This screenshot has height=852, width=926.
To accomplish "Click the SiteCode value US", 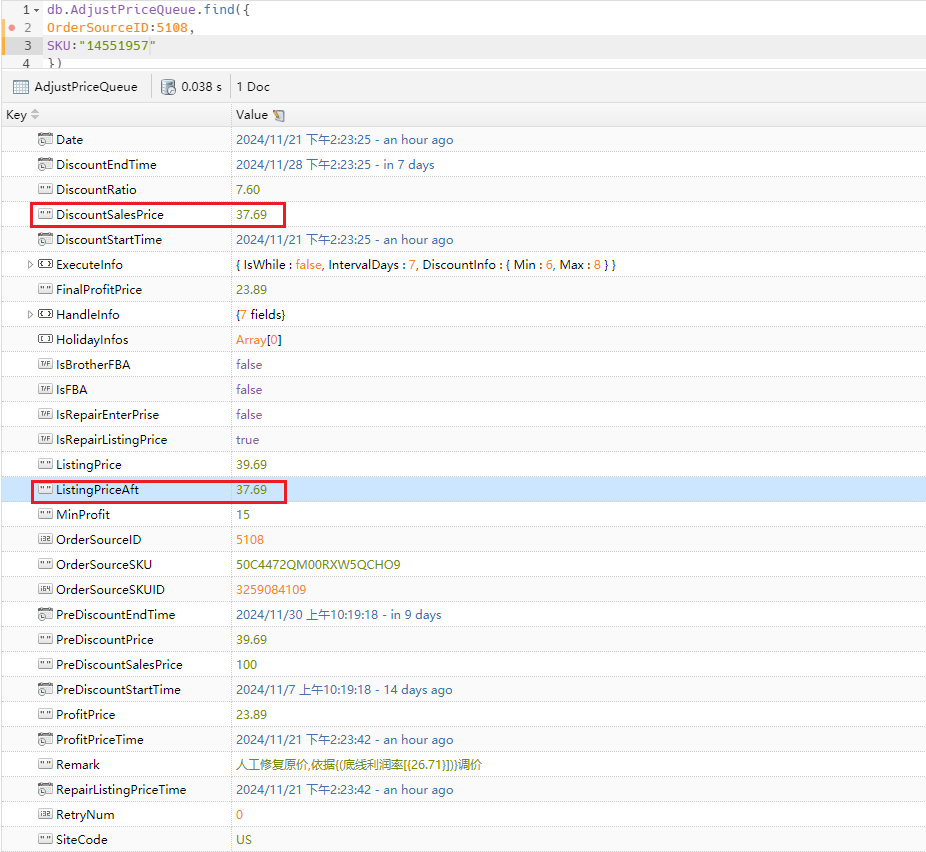I will pos(244,840).
